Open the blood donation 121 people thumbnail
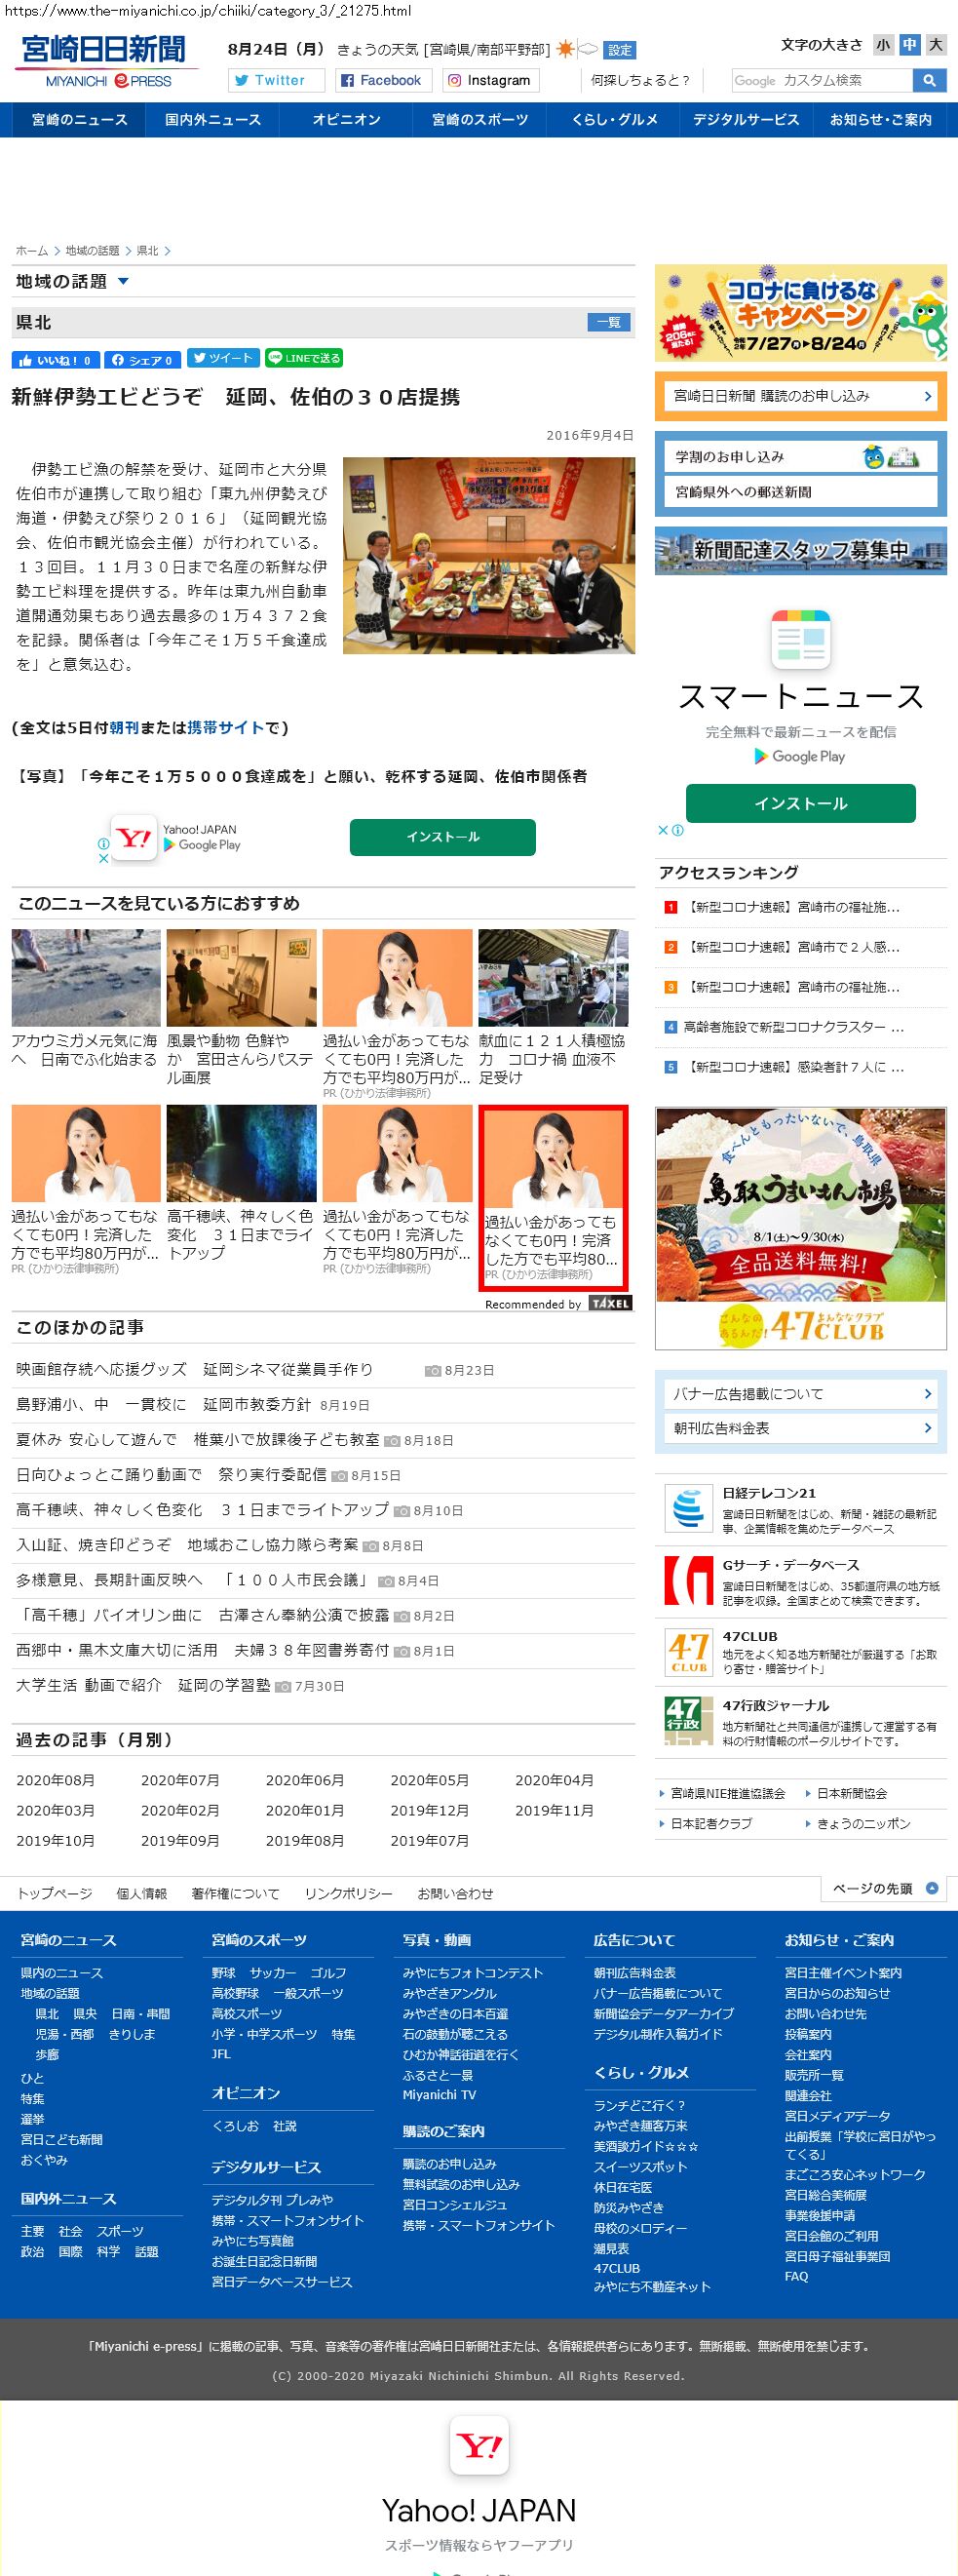Screen dimensions: 958x2576 (x=553, y=978)
